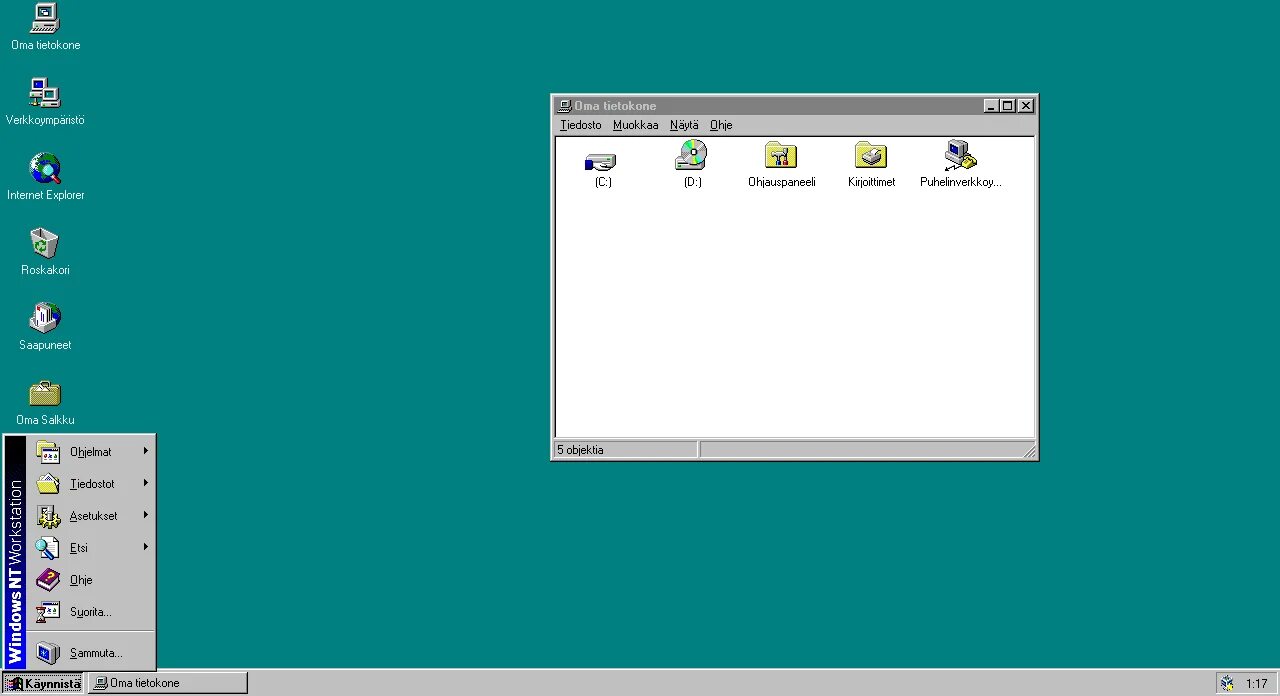The width and height of the screenshot is (1280, 696).
Task: Open the Muokkaa menu
Action: [636, 125]
